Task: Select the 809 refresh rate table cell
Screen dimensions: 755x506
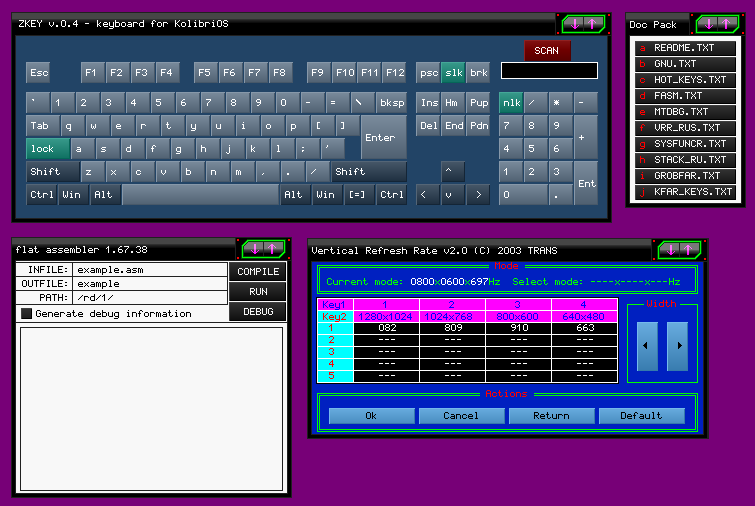Action: click(x=453, y=327)
